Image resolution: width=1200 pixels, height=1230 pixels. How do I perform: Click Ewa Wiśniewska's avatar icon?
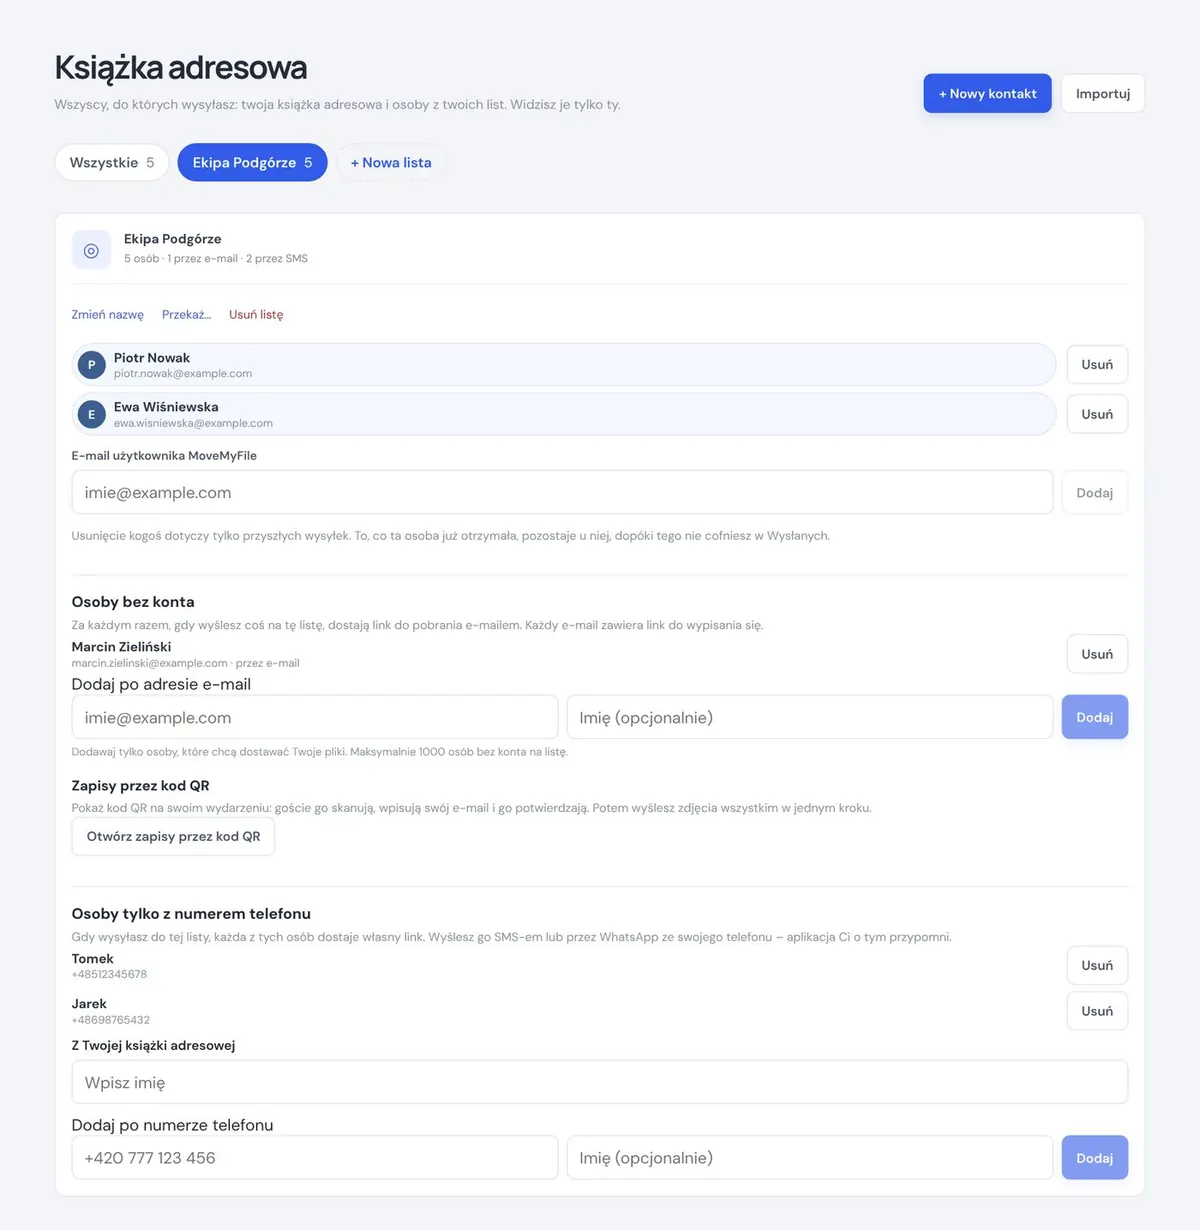(92, 414)
